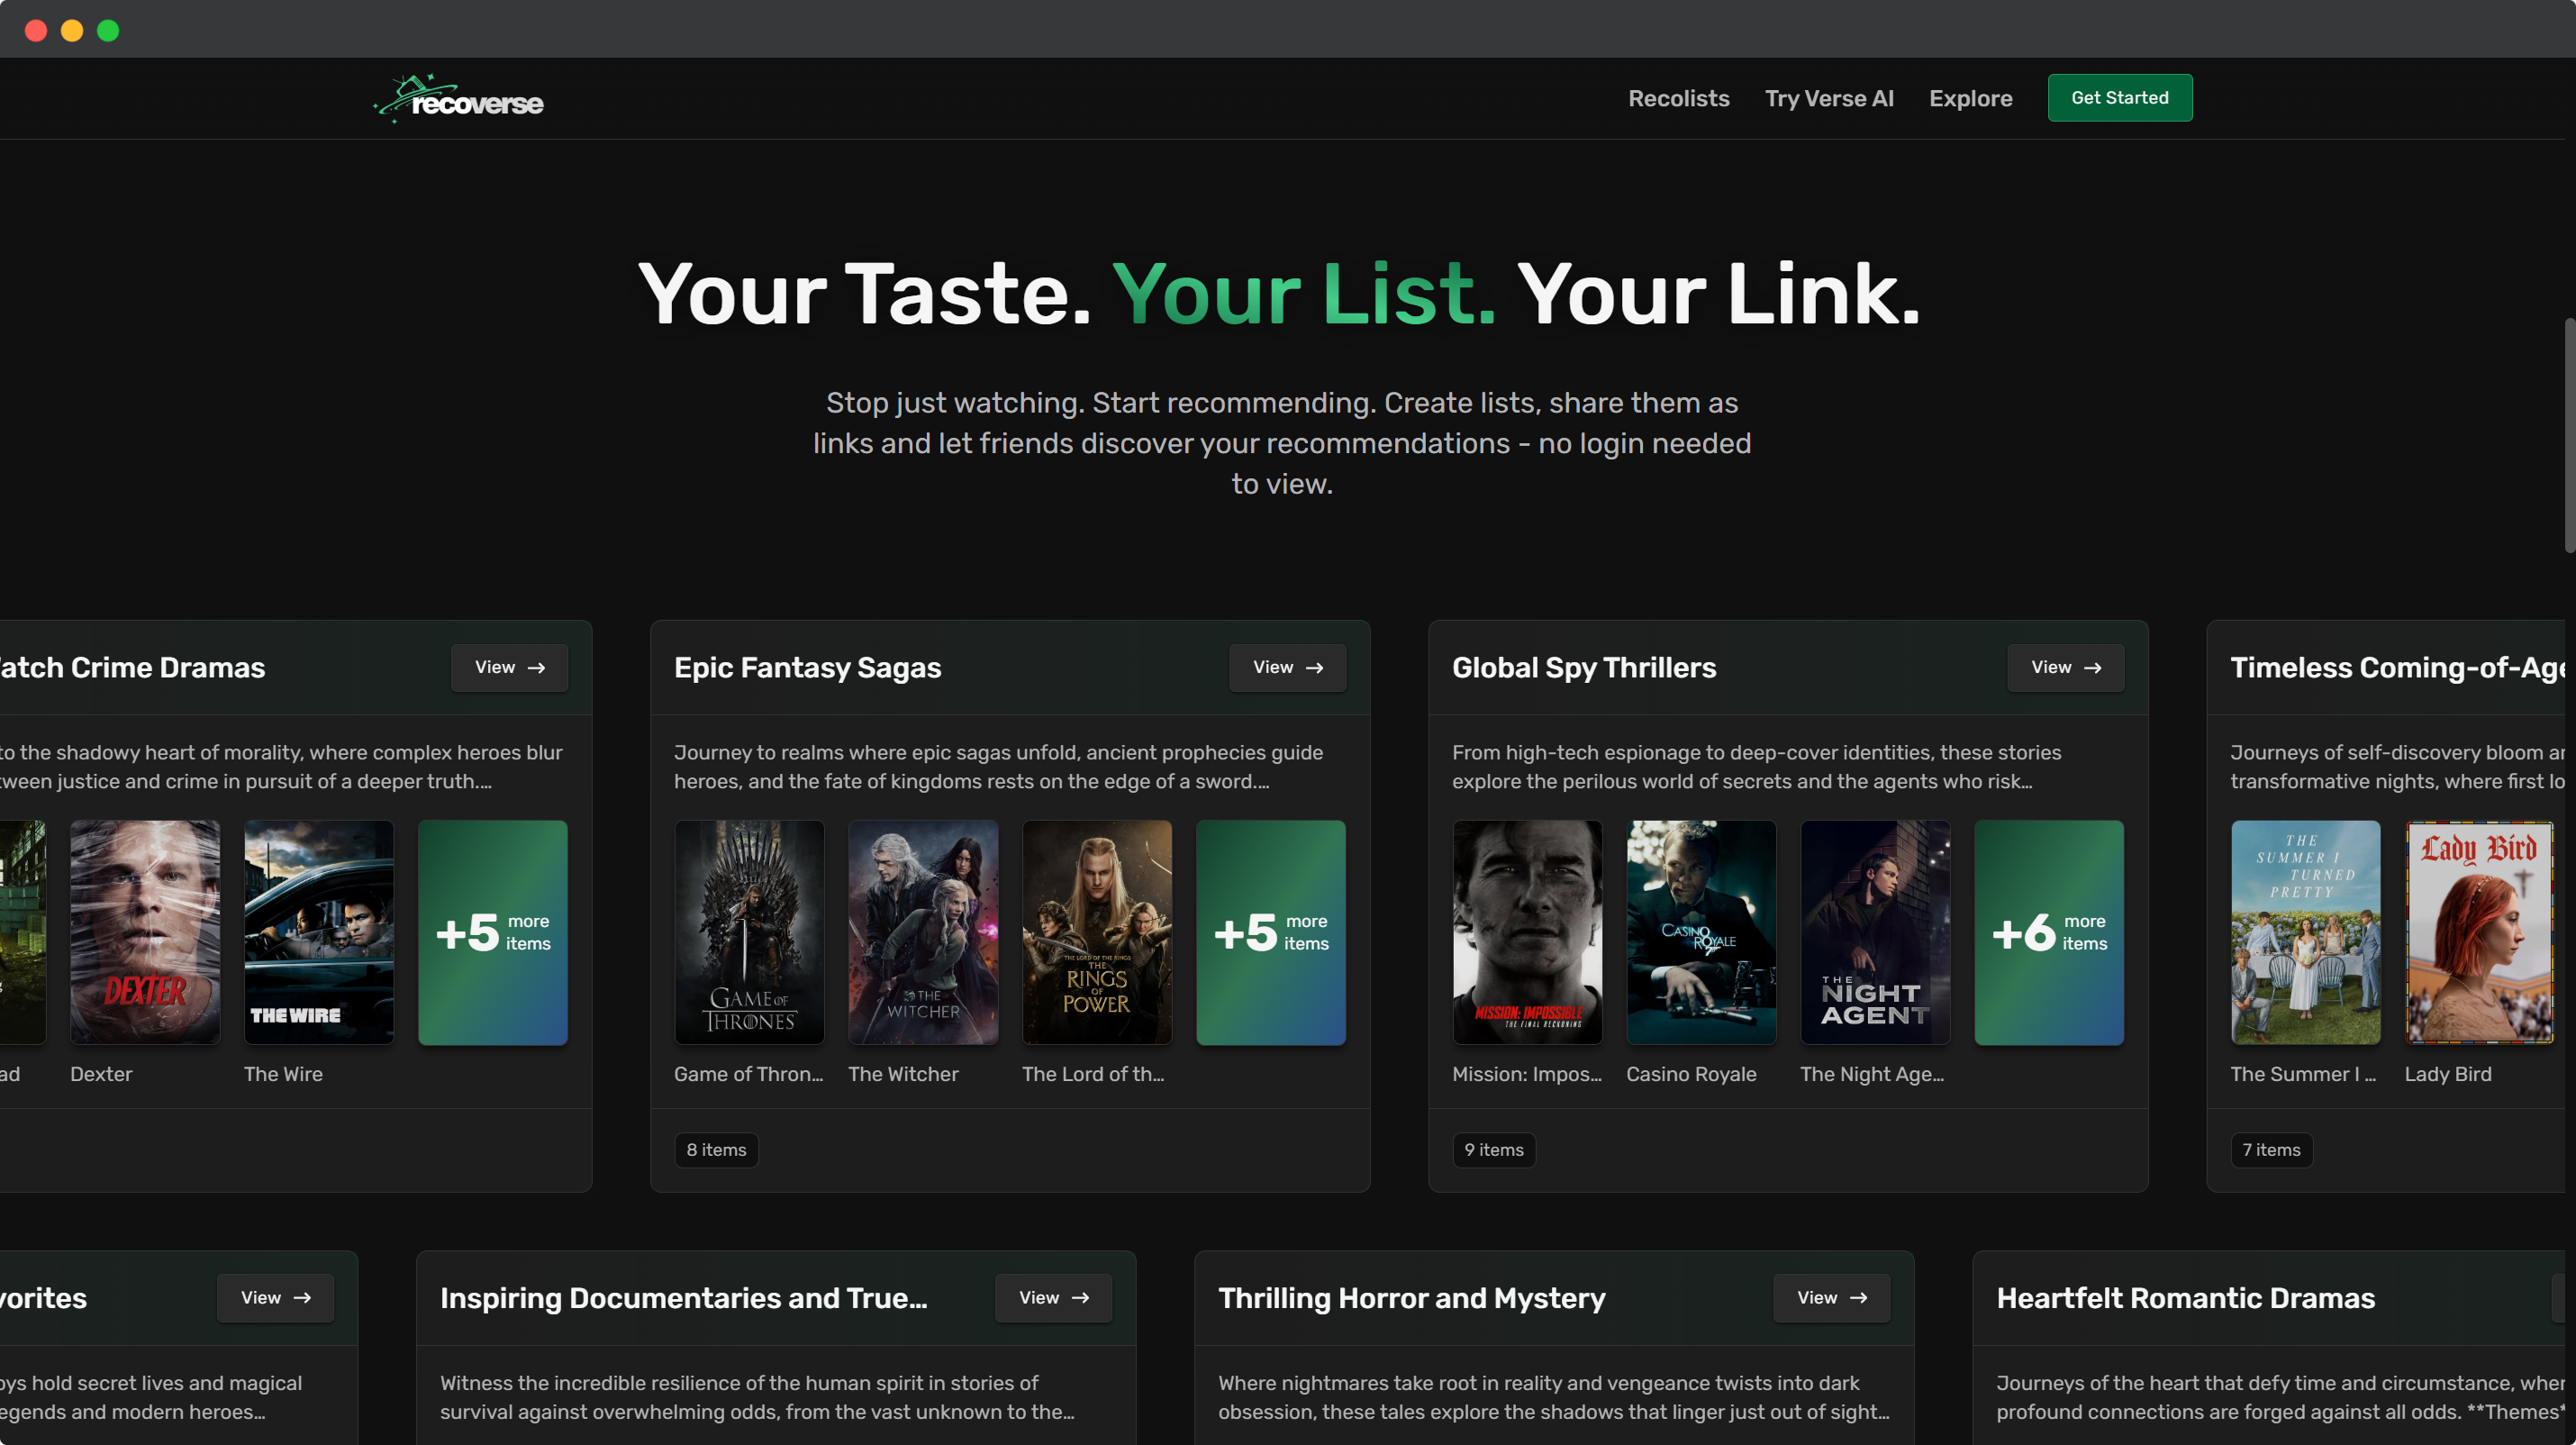
Task: Open The Rings of Power poster
Action: [x=1097, y=932]
